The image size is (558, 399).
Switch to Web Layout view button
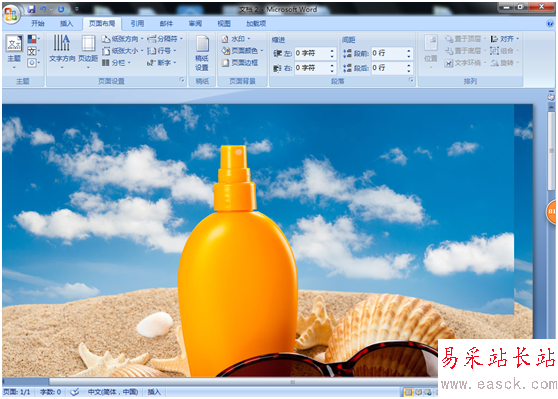click(428, 392)
